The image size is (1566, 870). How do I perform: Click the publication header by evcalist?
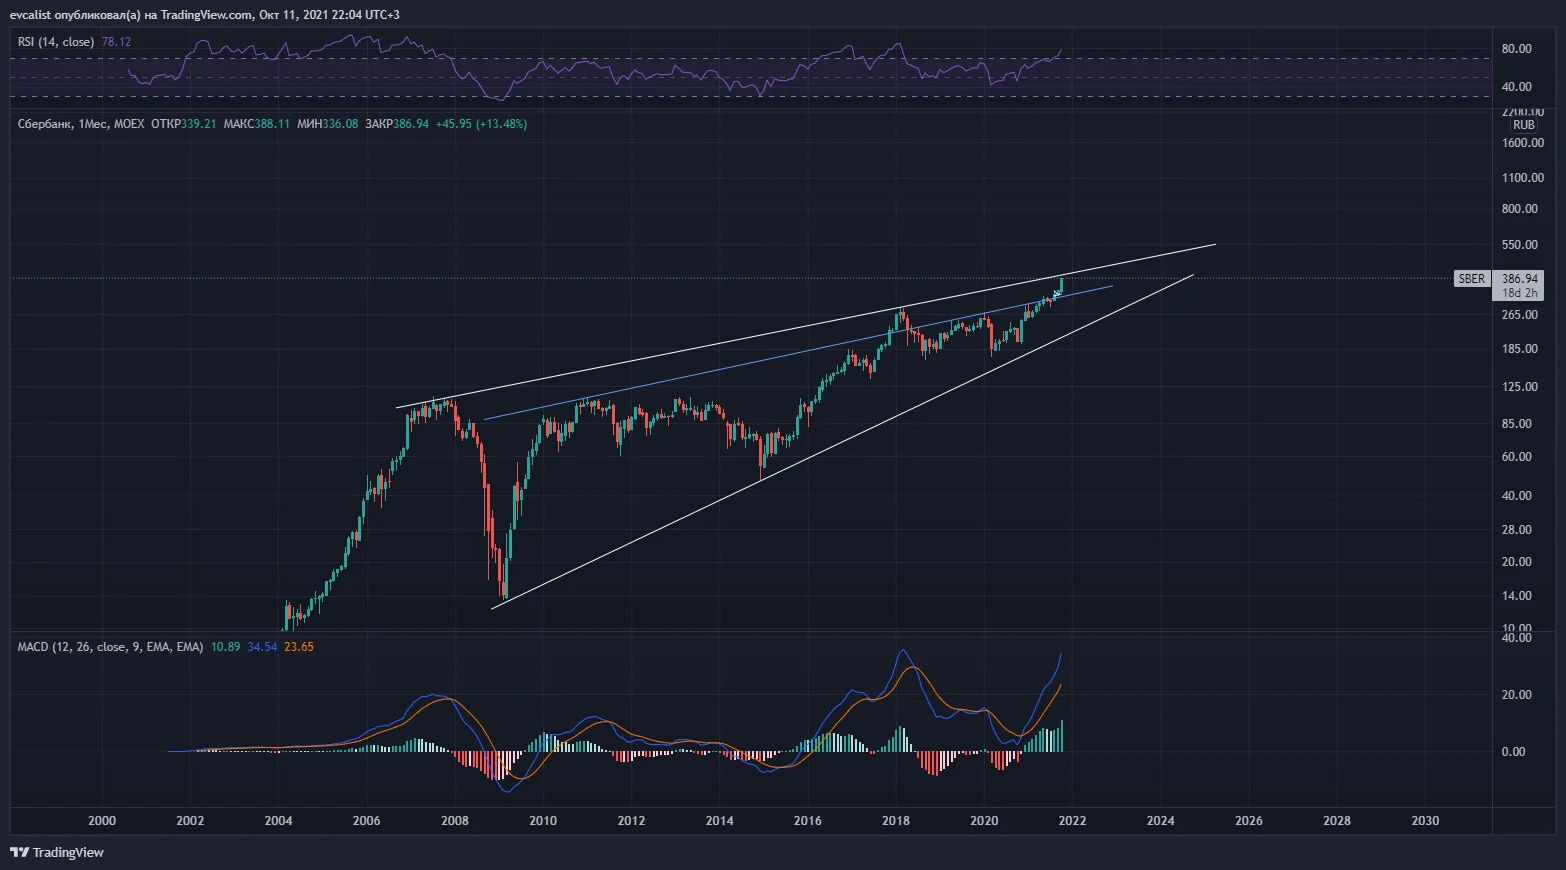pos(205,15)
